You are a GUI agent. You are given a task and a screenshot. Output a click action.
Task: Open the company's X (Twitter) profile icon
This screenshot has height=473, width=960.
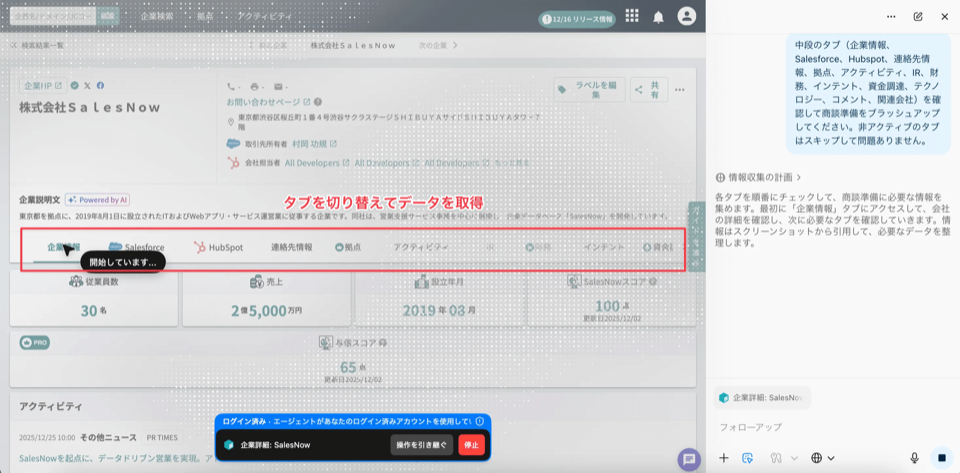point(88,86)
